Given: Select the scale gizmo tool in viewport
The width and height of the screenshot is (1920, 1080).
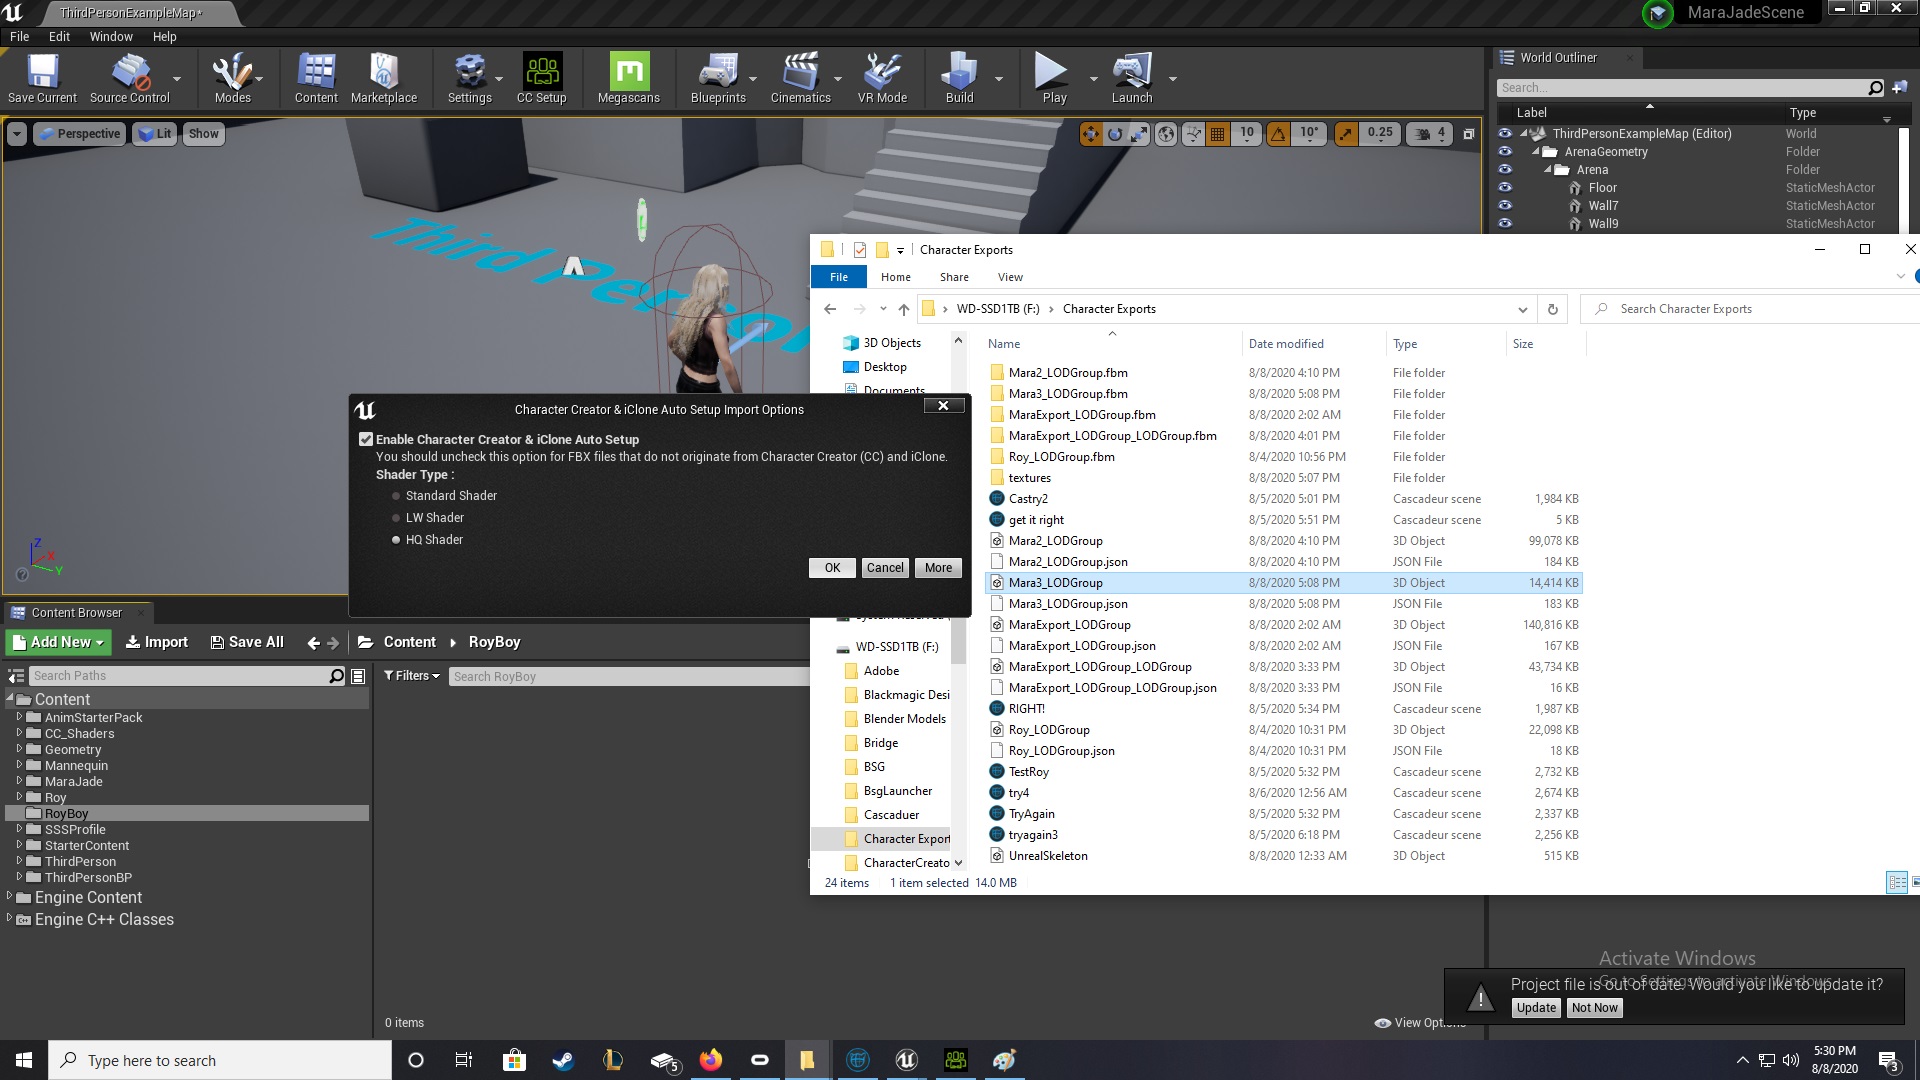Looking at the screenshot, I should click(x=1138, y=133).
